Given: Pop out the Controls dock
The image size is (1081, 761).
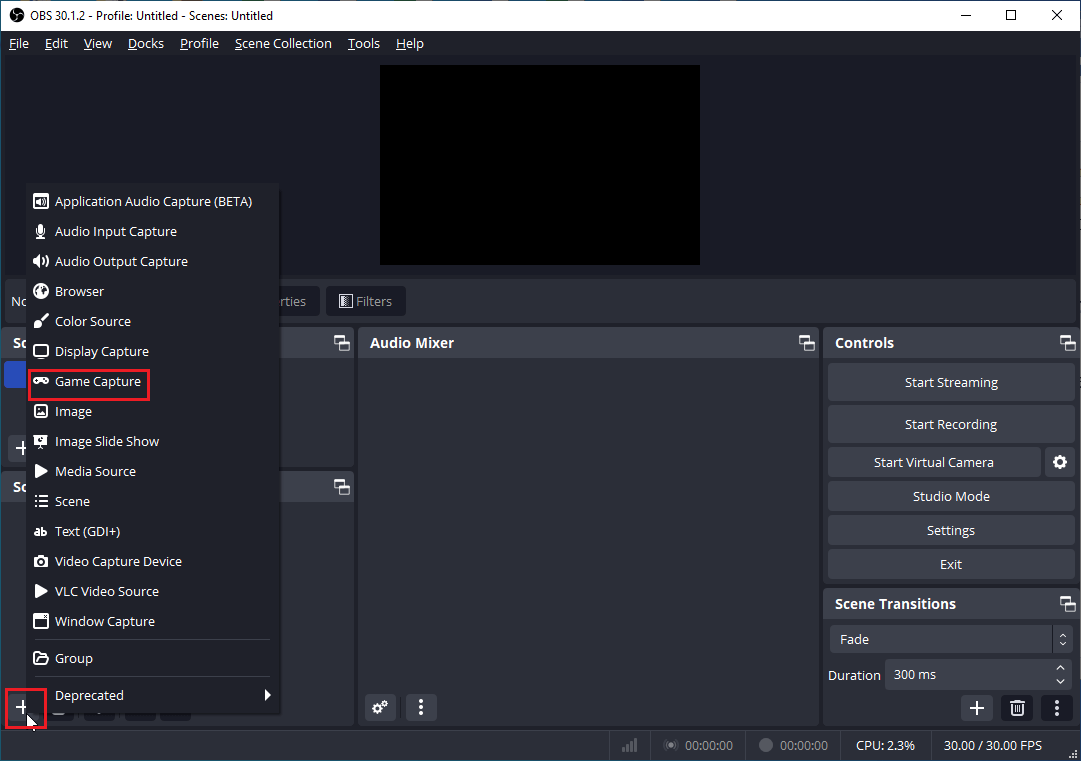Looking at the screenshot, I should [x=1067, y=343].
